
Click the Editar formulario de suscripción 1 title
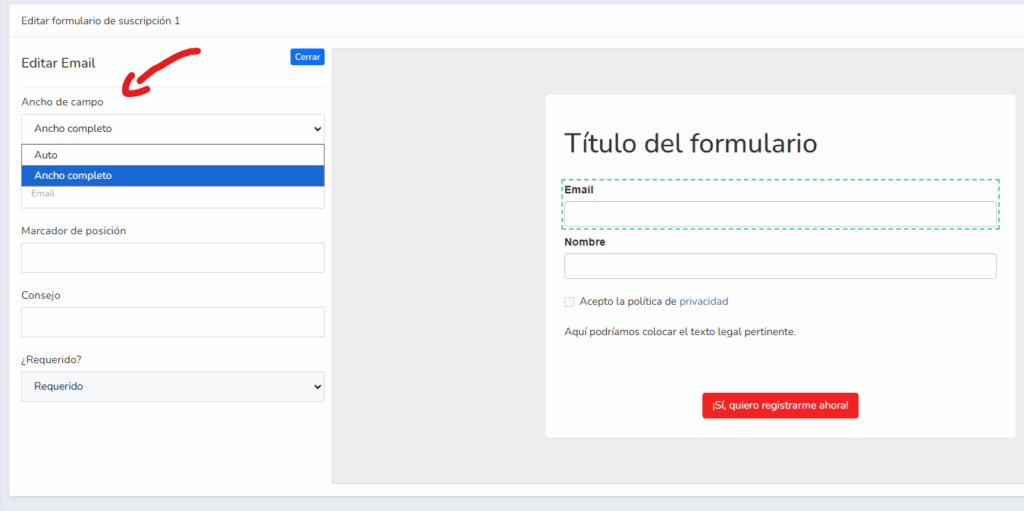click(x=100, y=20)
